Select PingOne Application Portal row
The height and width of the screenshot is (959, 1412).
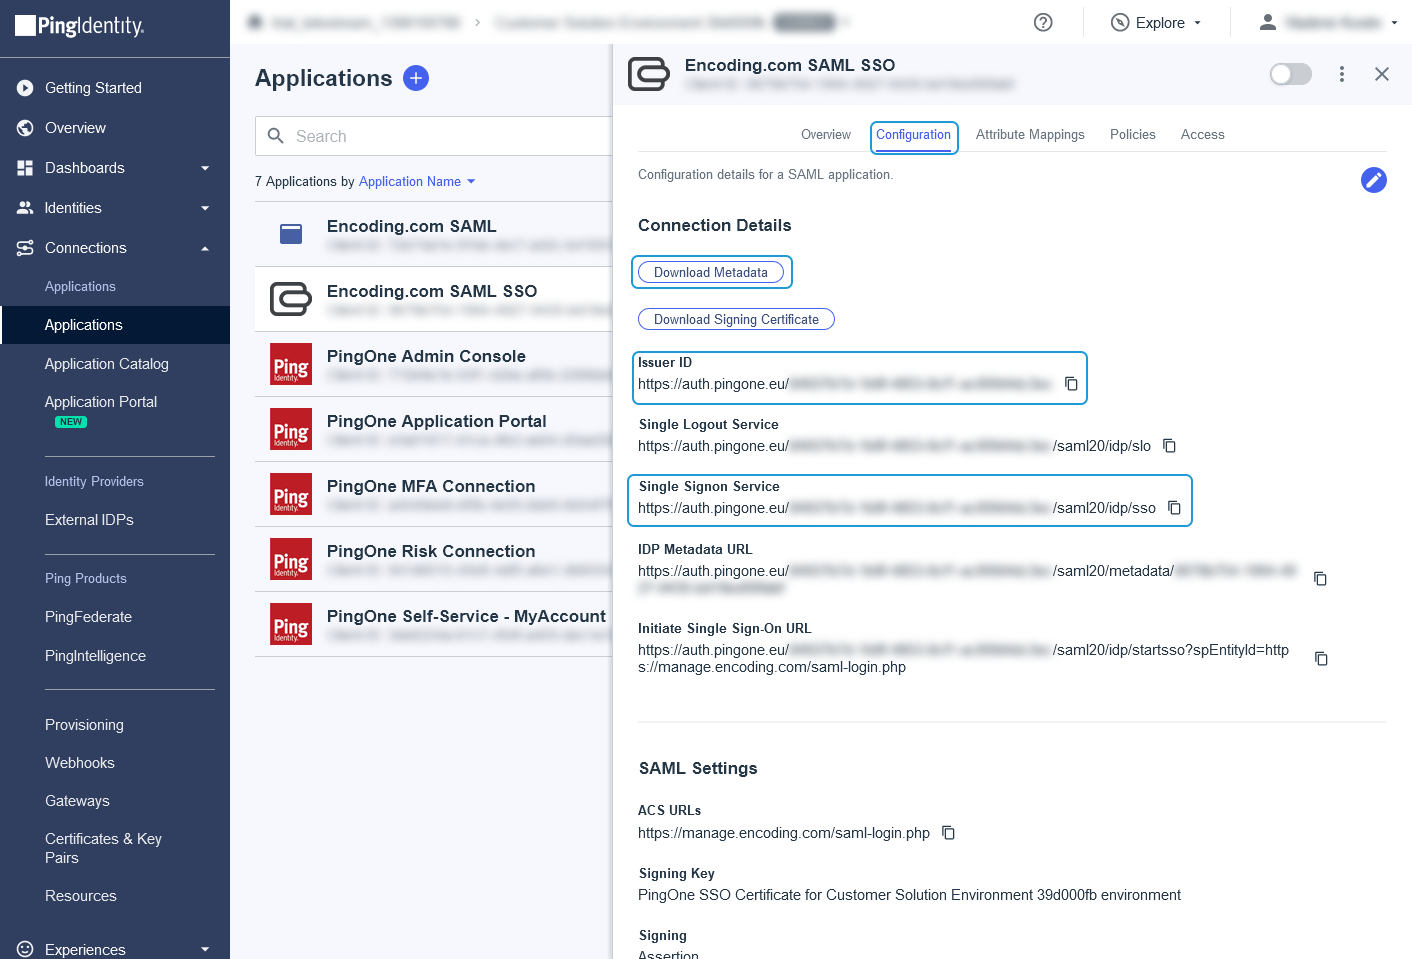(x=434, y=429)
